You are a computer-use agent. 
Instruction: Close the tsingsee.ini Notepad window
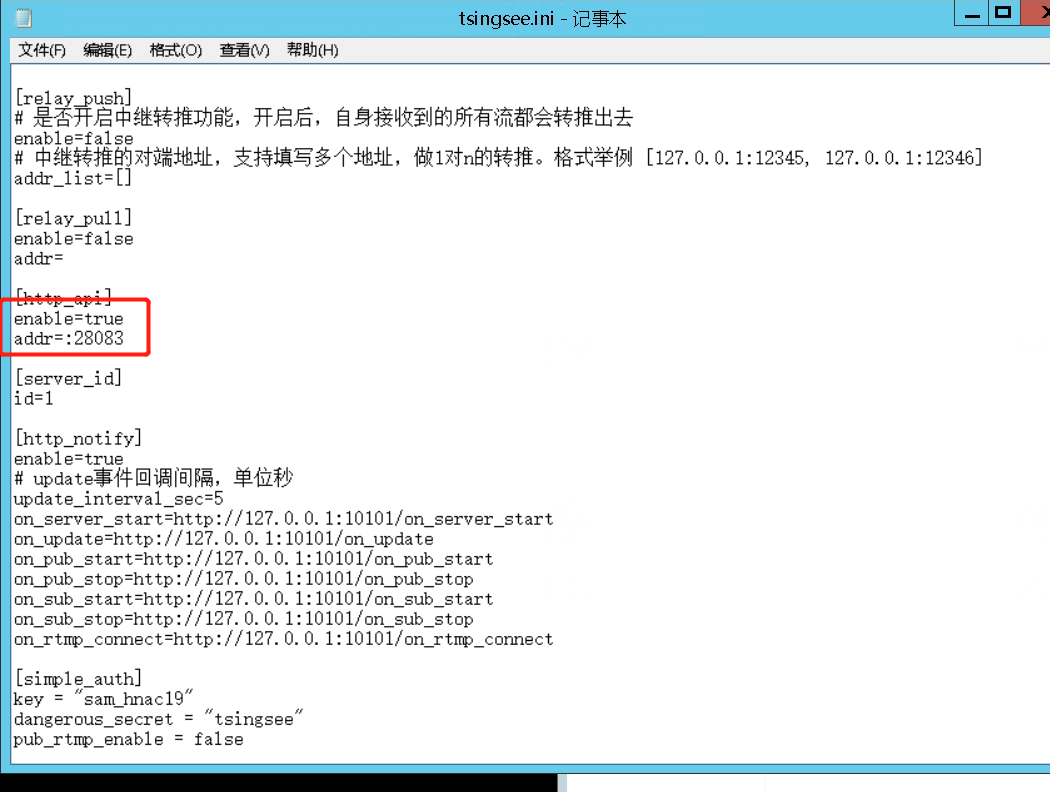coord(1036,13)
